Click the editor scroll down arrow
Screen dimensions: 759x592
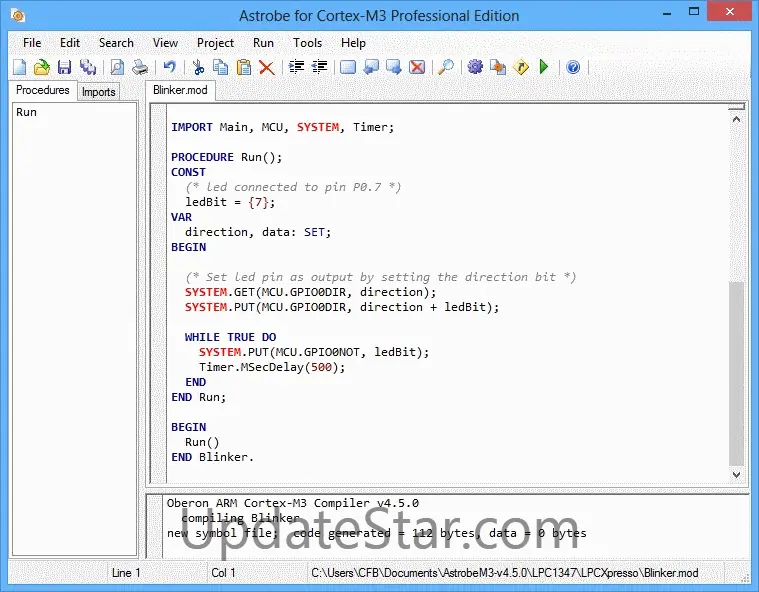(x=736, y=474)
